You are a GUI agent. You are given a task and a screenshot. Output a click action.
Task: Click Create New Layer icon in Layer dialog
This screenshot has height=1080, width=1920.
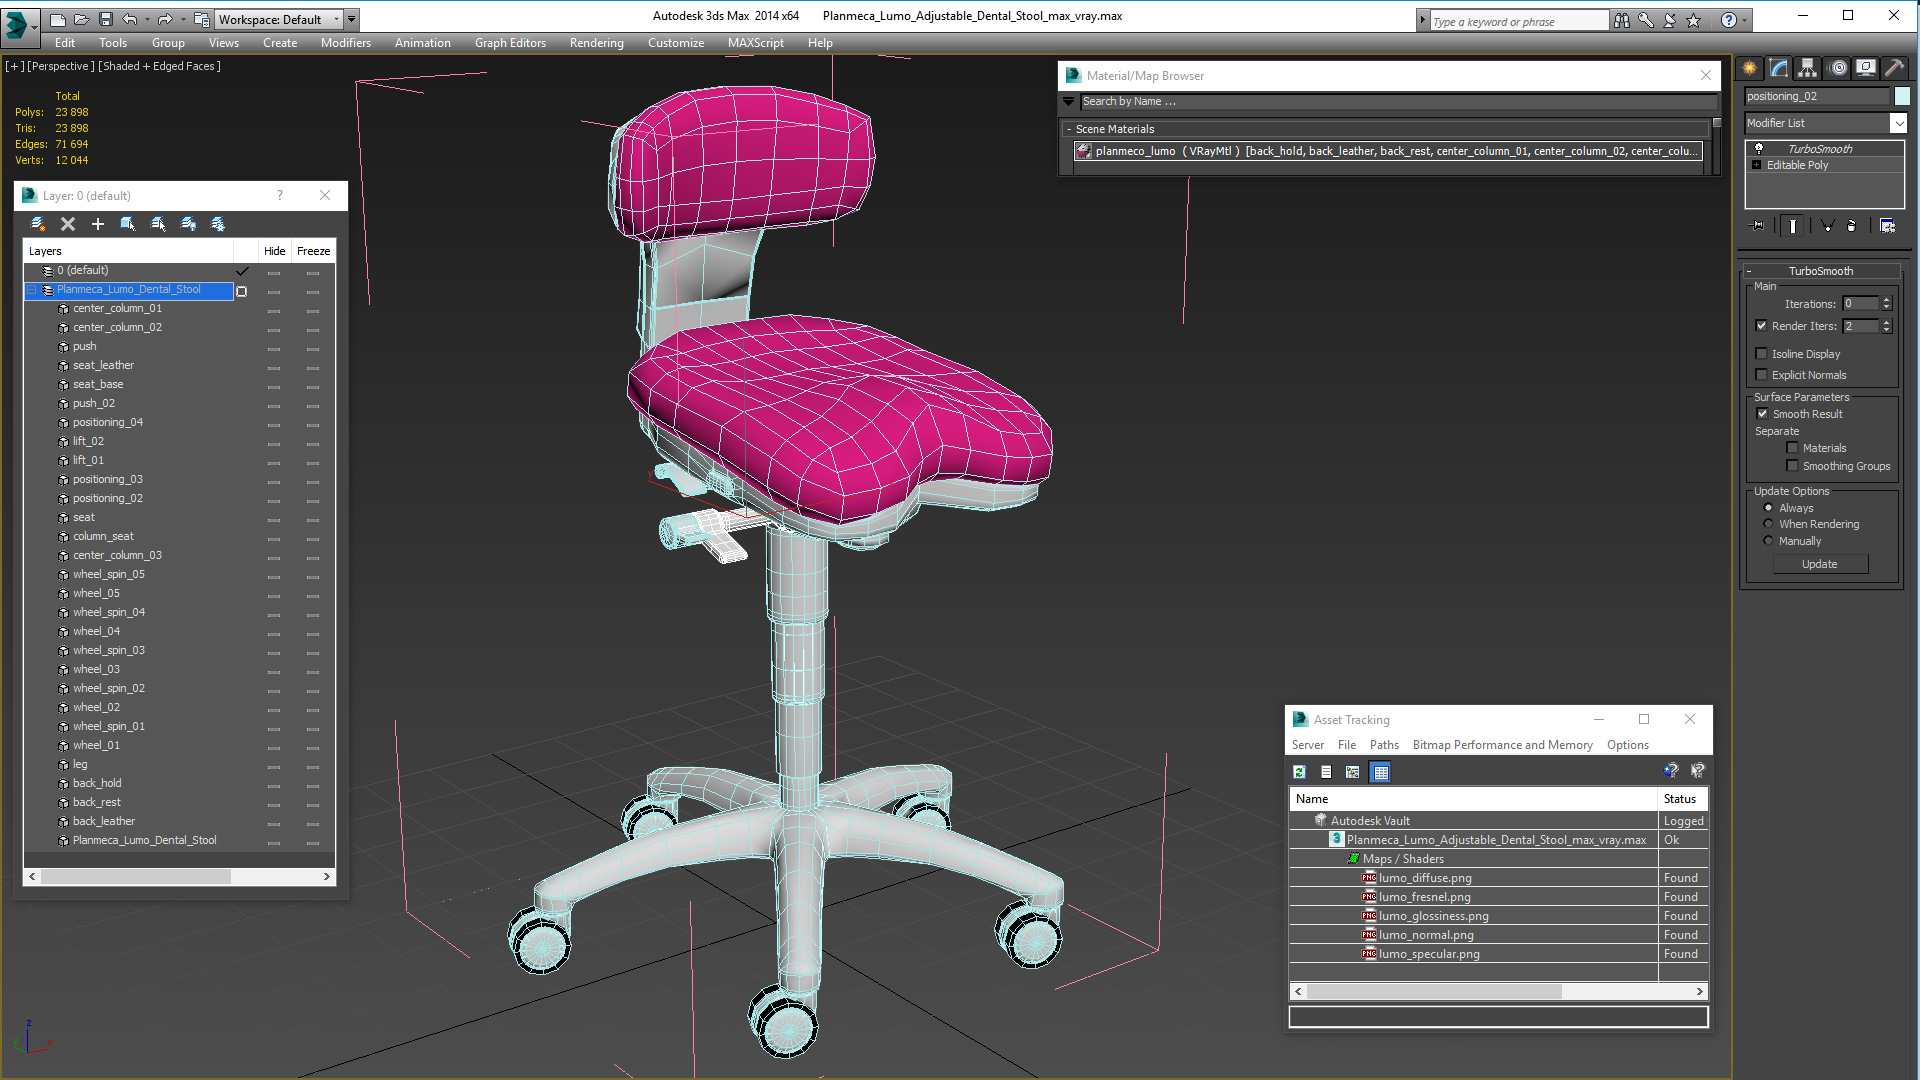[38, 224]
